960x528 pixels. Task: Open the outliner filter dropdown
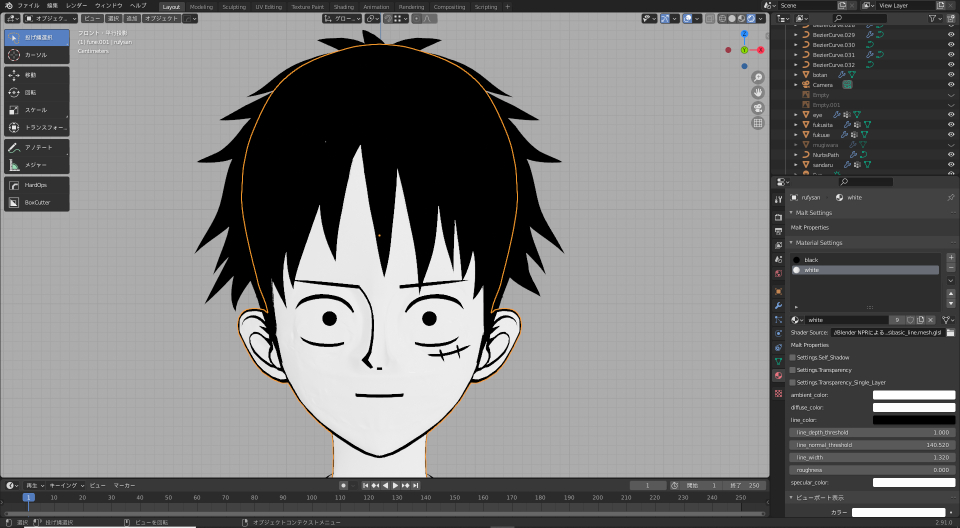(936, 18)
